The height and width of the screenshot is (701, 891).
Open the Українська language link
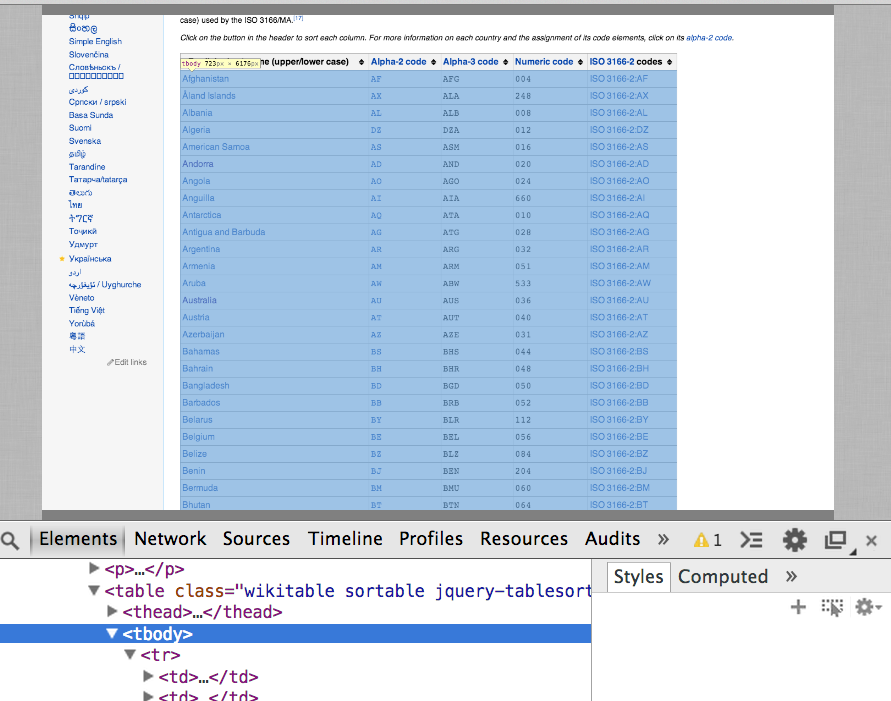click(x=90, y=258)
